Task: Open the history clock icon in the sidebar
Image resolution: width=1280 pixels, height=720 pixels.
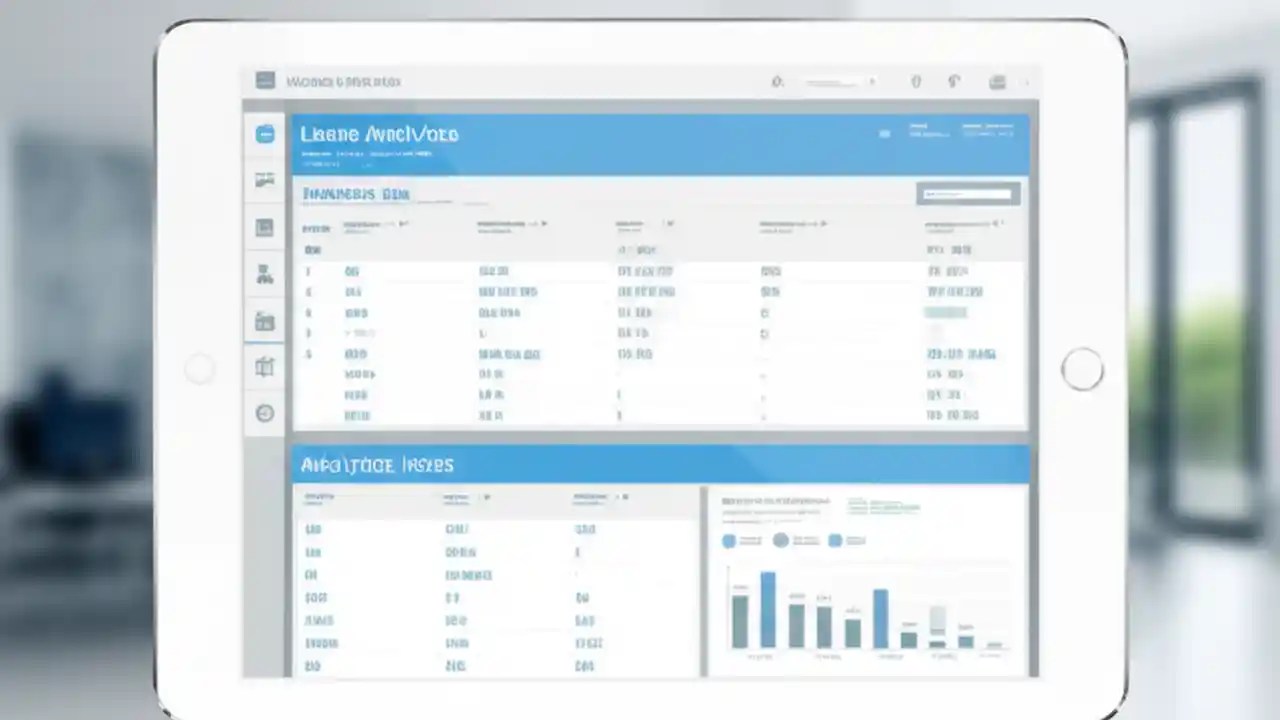Action: pos(264,412)
